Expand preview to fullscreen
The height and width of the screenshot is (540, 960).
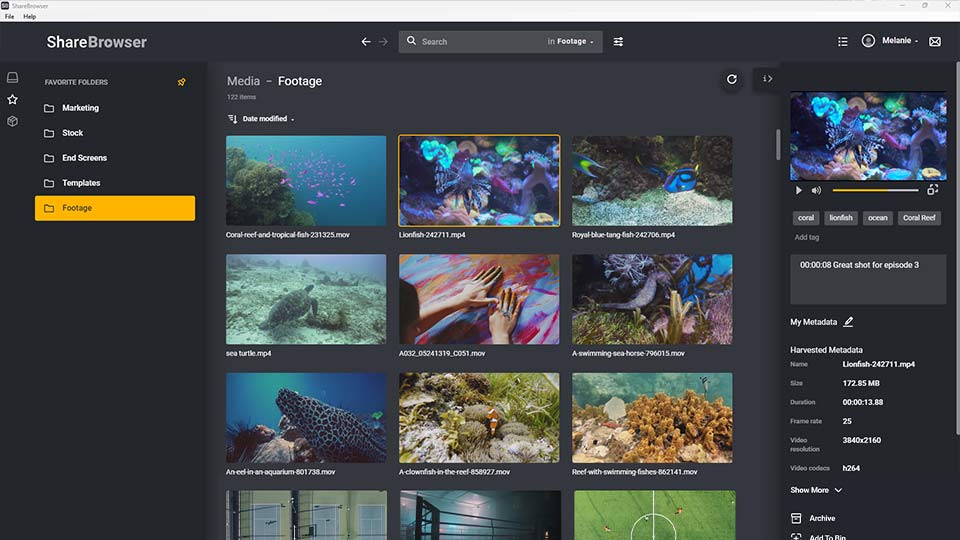pyautogui.click(x=932, y=190)
